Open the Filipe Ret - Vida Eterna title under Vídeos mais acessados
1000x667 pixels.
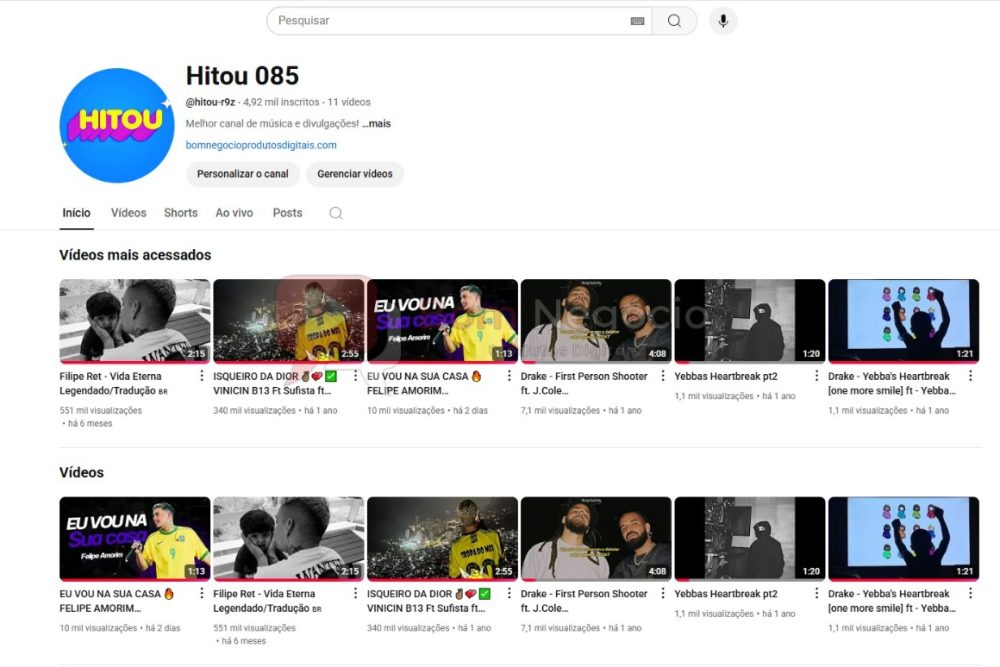coord(114,383)
